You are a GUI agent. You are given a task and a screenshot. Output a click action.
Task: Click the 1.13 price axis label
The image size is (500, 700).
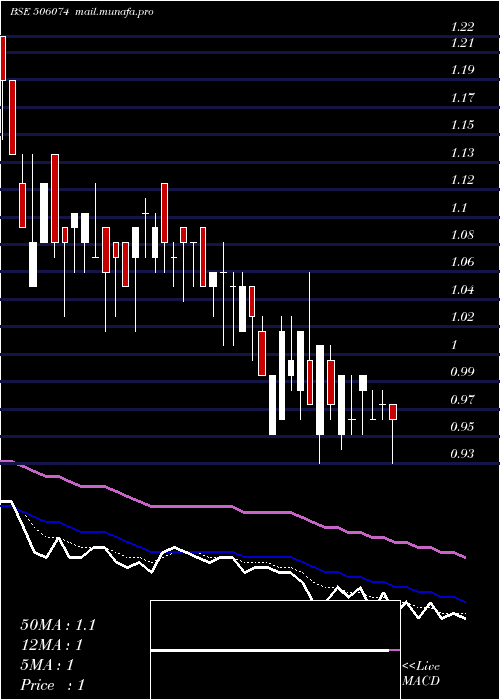tap(462, 153)
